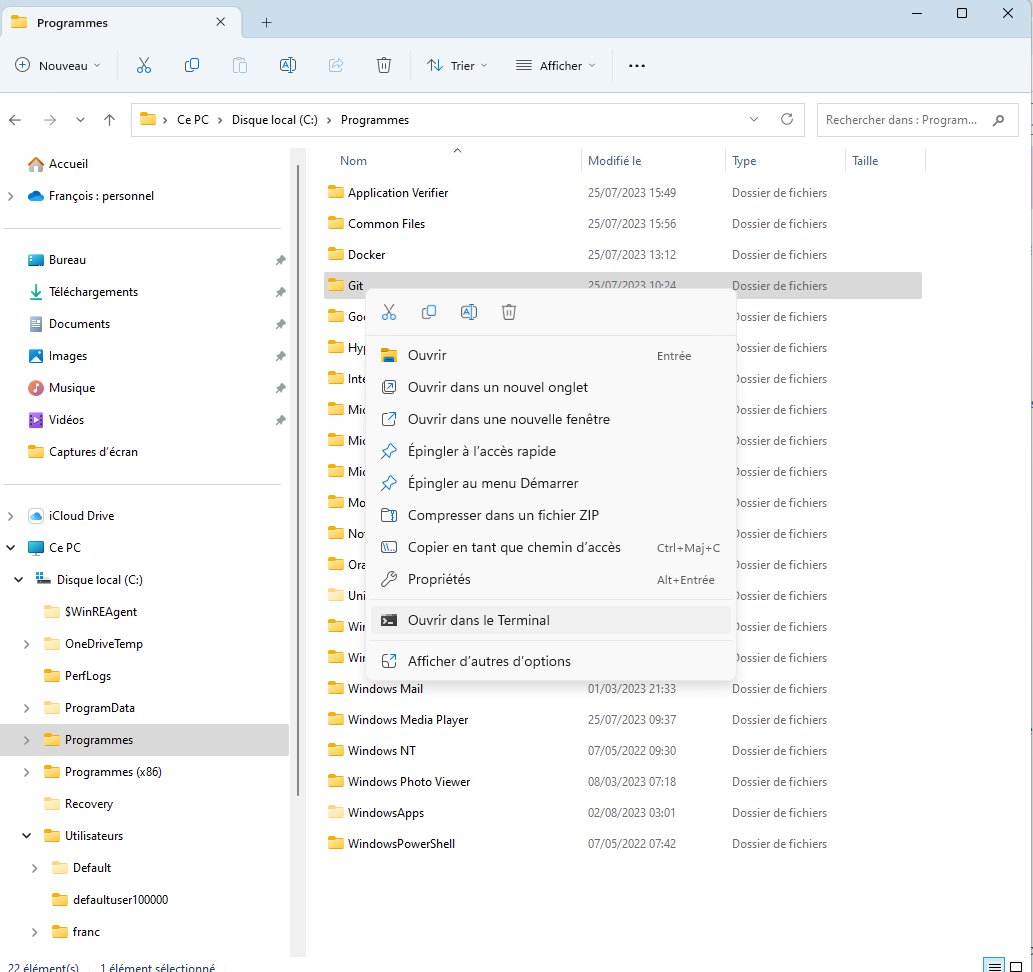Image resolution: width=1033 pixels, height=972 pixels.
Task: Open the Afficher view dropdown
Action: (555, 66)
